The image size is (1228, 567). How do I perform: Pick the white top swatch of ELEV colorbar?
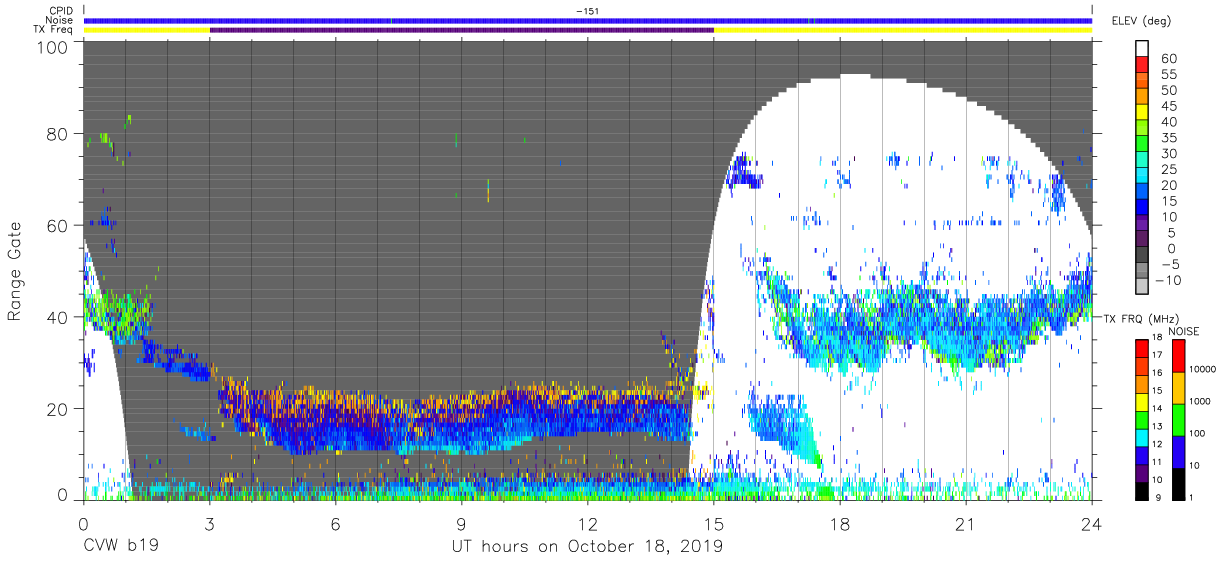coord(1142,48)
